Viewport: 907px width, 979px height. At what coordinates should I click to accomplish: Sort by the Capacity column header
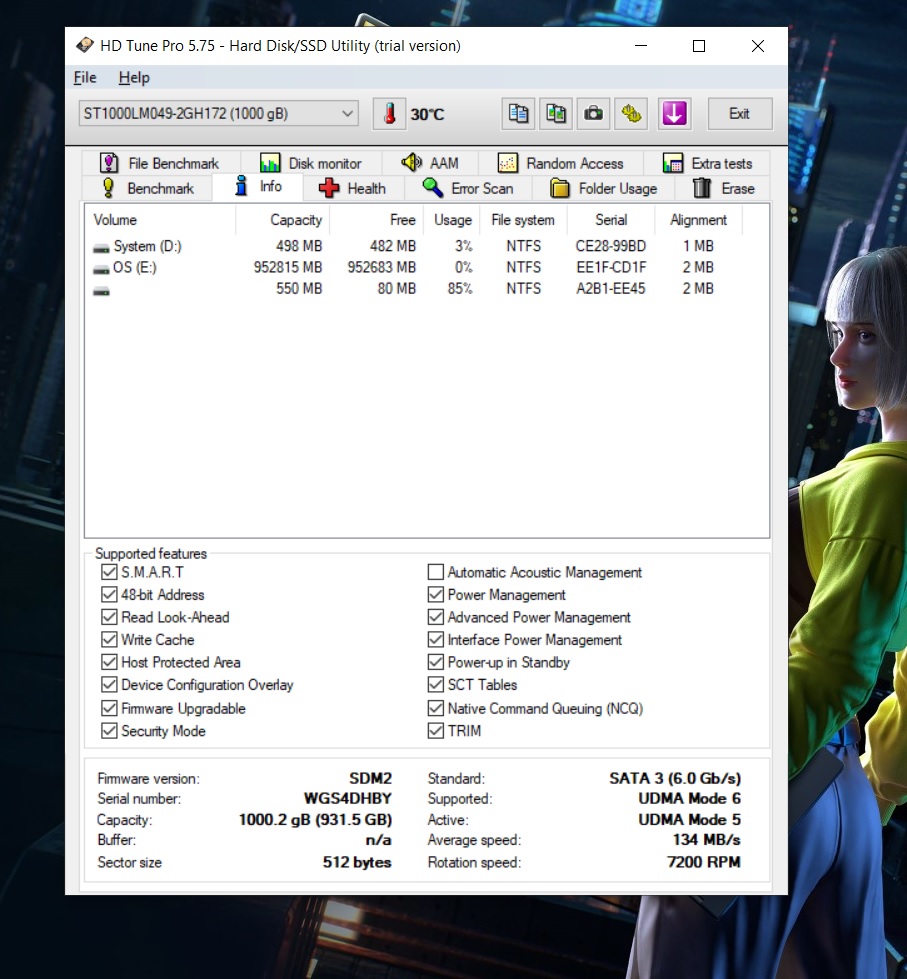pos(282,220)
